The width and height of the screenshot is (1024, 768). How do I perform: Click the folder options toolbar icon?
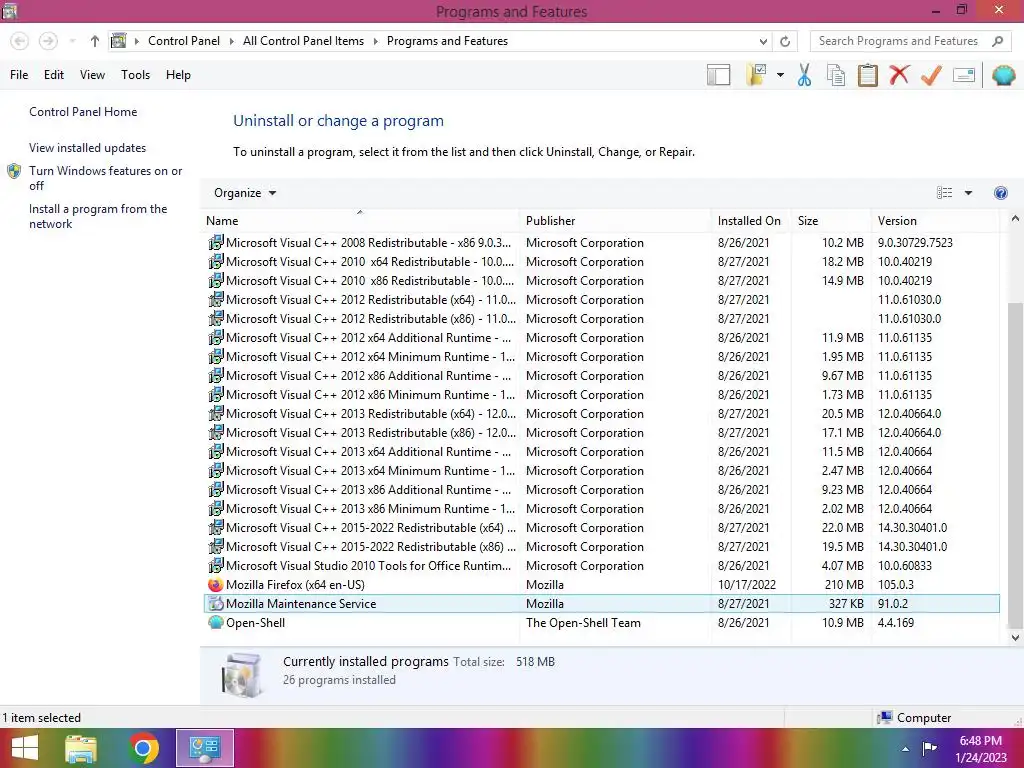pos(756,75)
